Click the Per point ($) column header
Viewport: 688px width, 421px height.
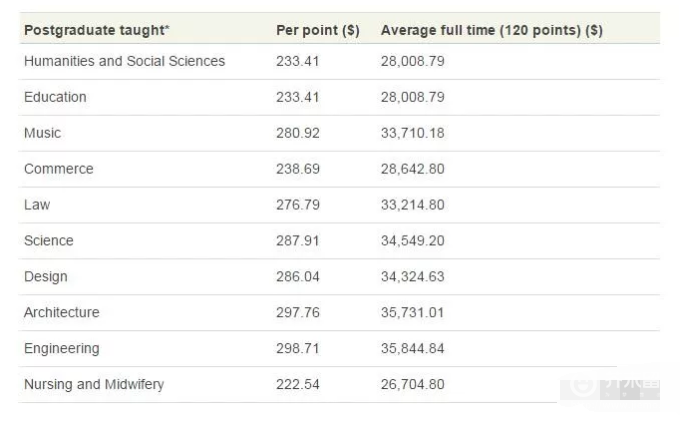coord(318,30)
